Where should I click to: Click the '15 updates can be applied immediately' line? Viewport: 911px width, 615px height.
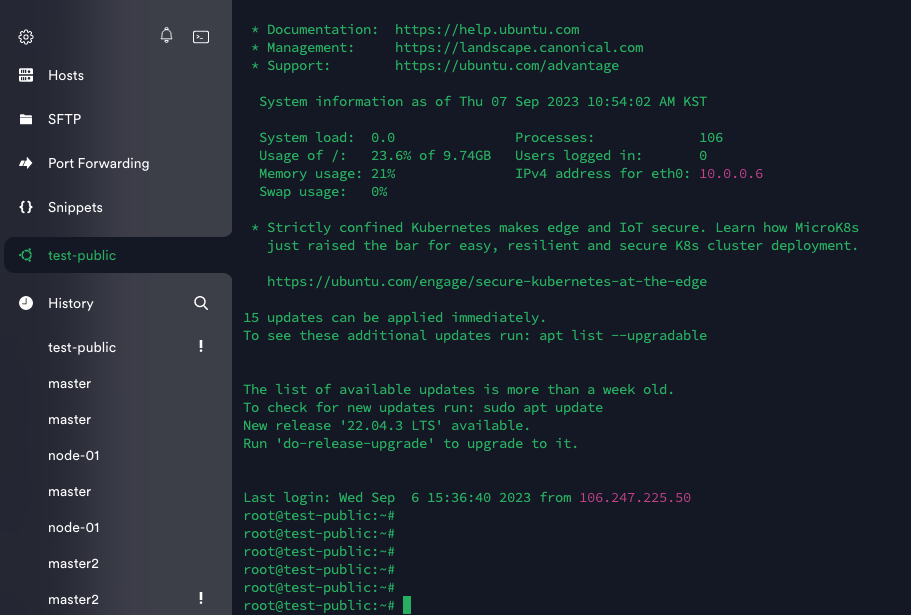coord(394,318)
